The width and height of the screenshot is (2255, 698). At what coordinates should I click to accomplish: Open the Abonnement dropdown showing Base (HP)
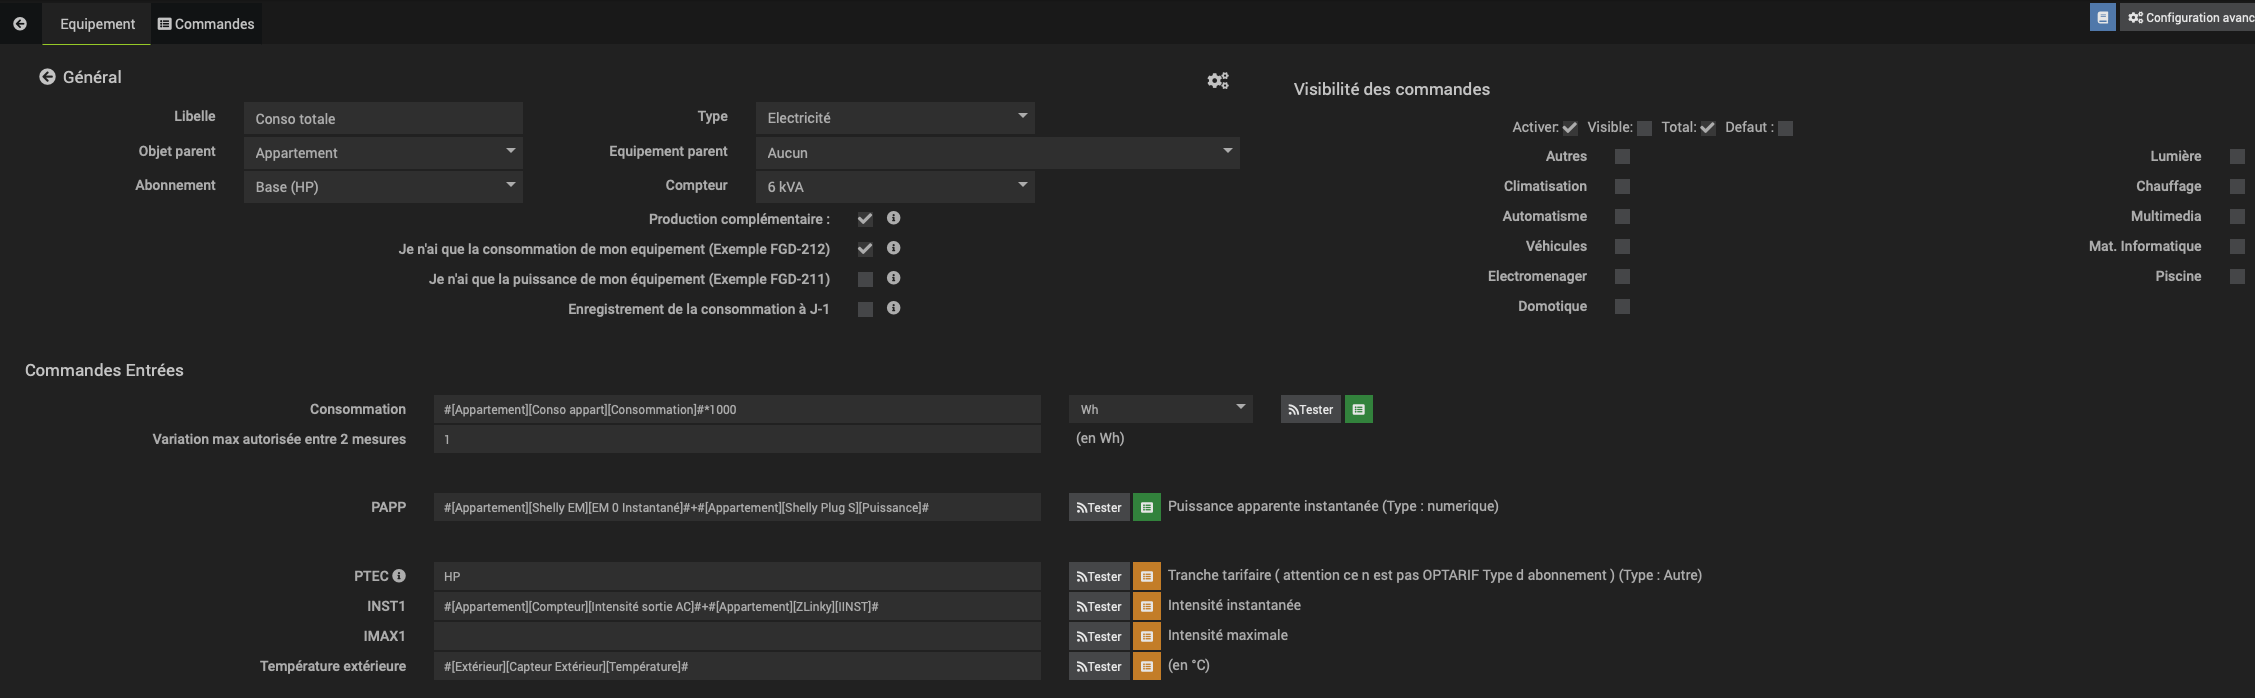(383, 187)
